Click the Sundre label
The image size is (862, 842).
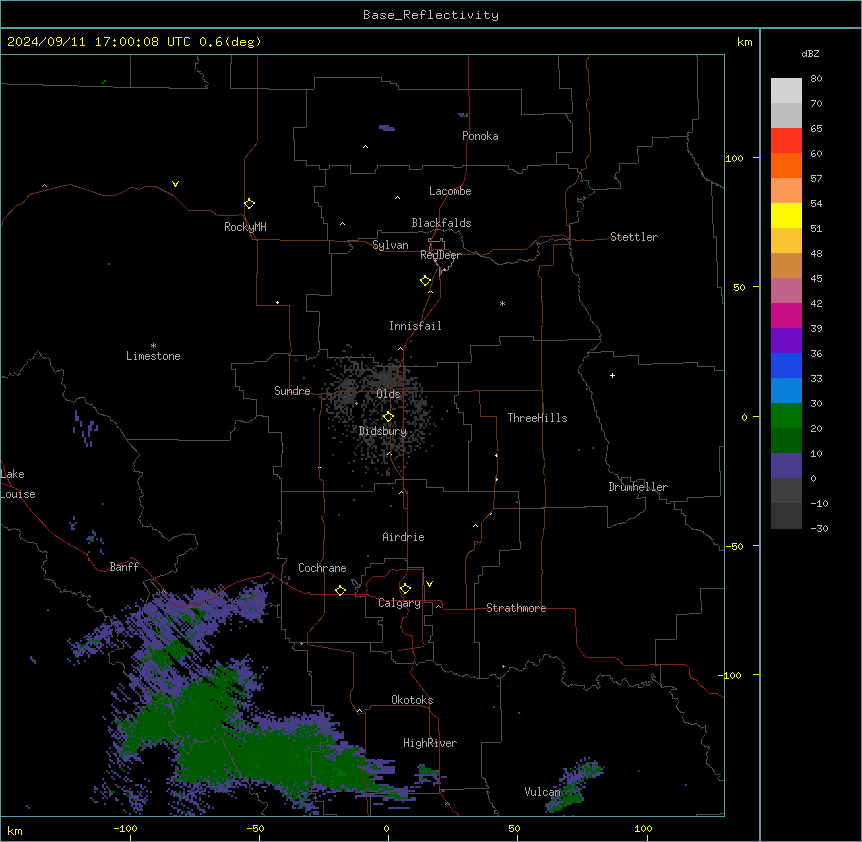(x=292, y=391)
